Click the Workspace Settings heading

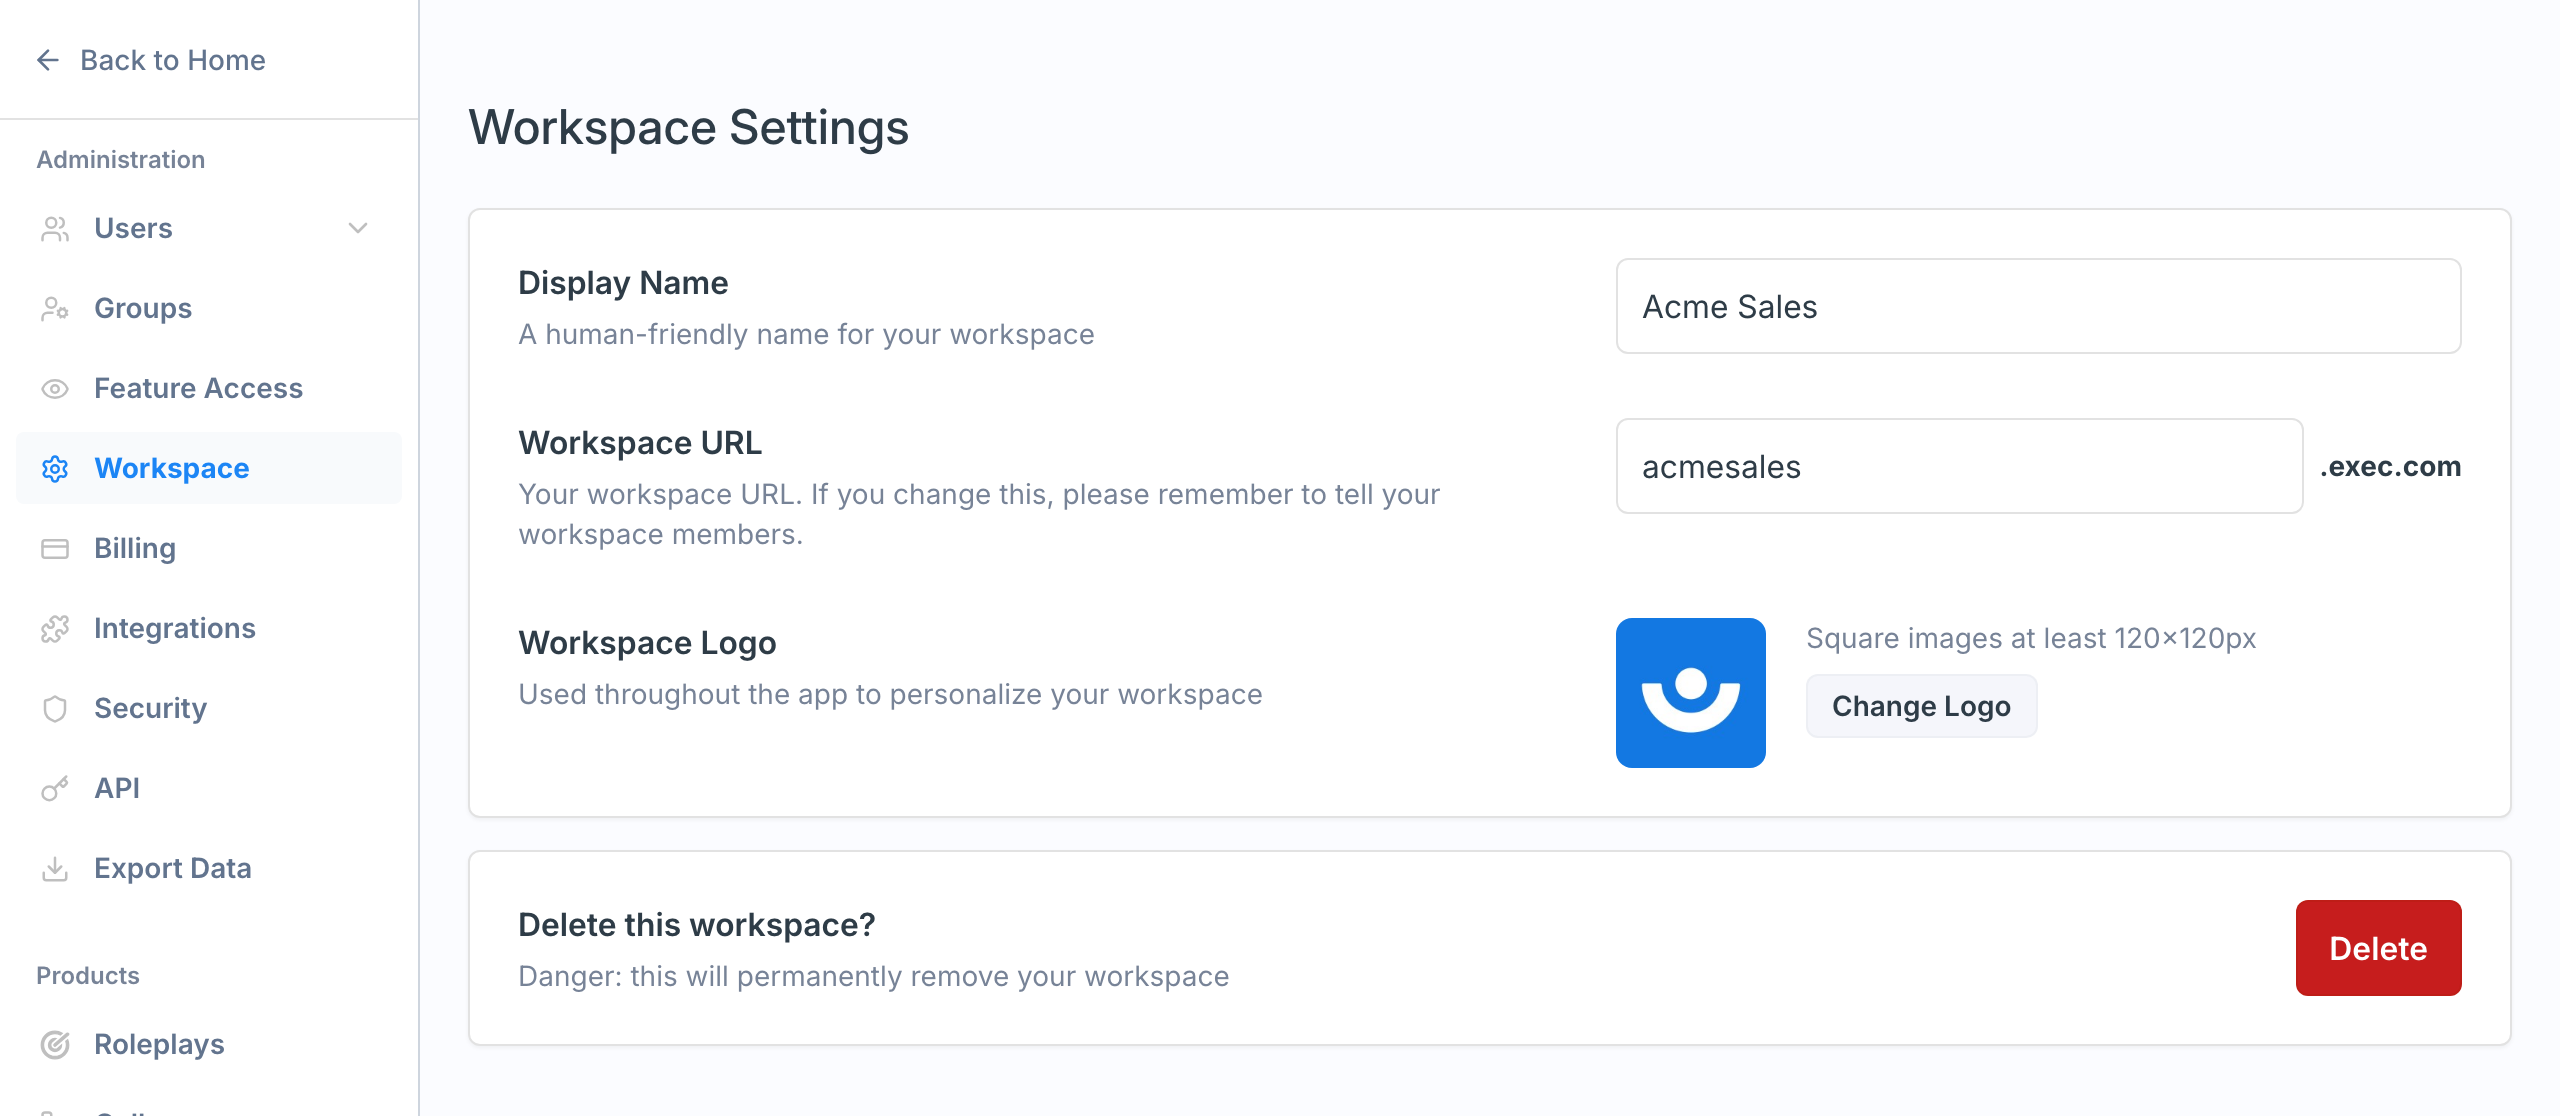688,128
